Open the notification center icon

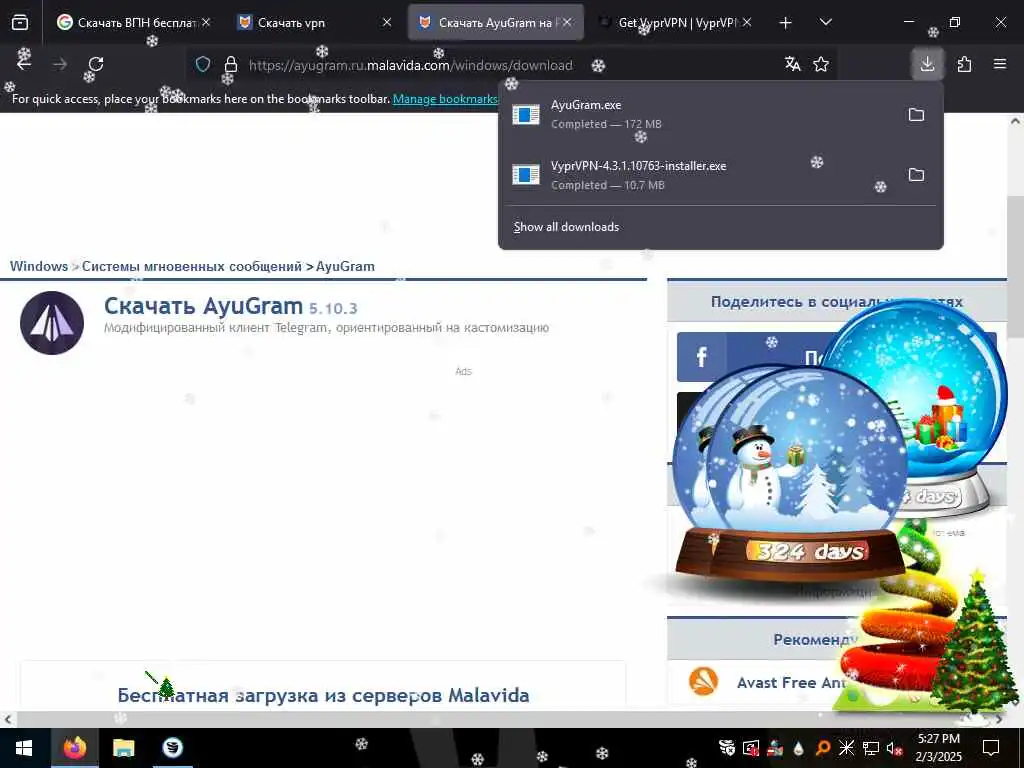tap(991, 748)
